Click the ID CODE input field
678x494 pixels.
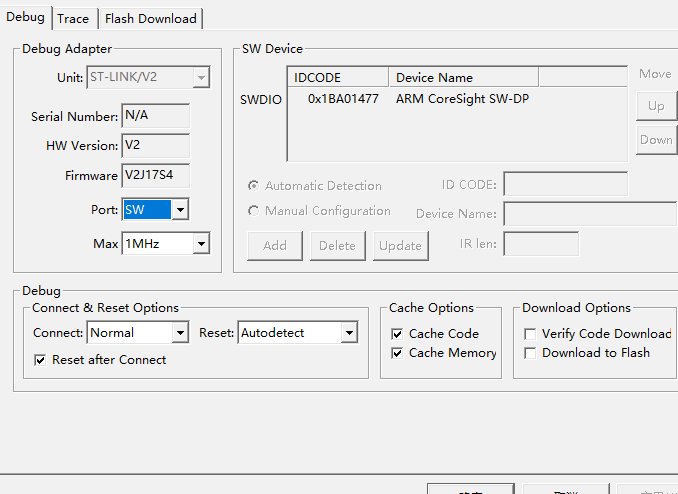(x=566, y=184)
